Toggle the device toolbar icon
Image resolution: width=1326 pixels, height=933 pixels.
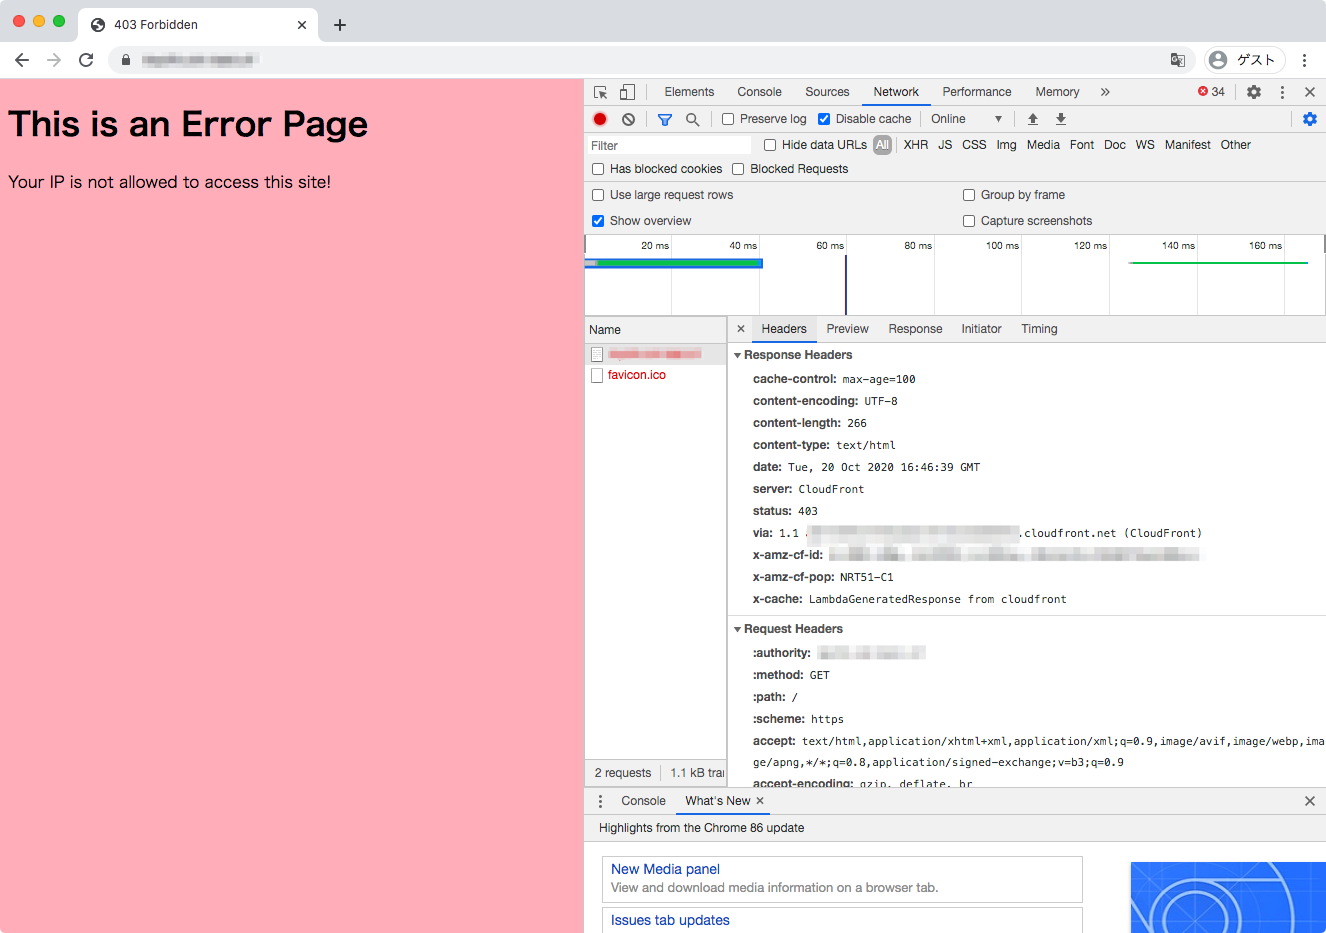tap(626, 91)
